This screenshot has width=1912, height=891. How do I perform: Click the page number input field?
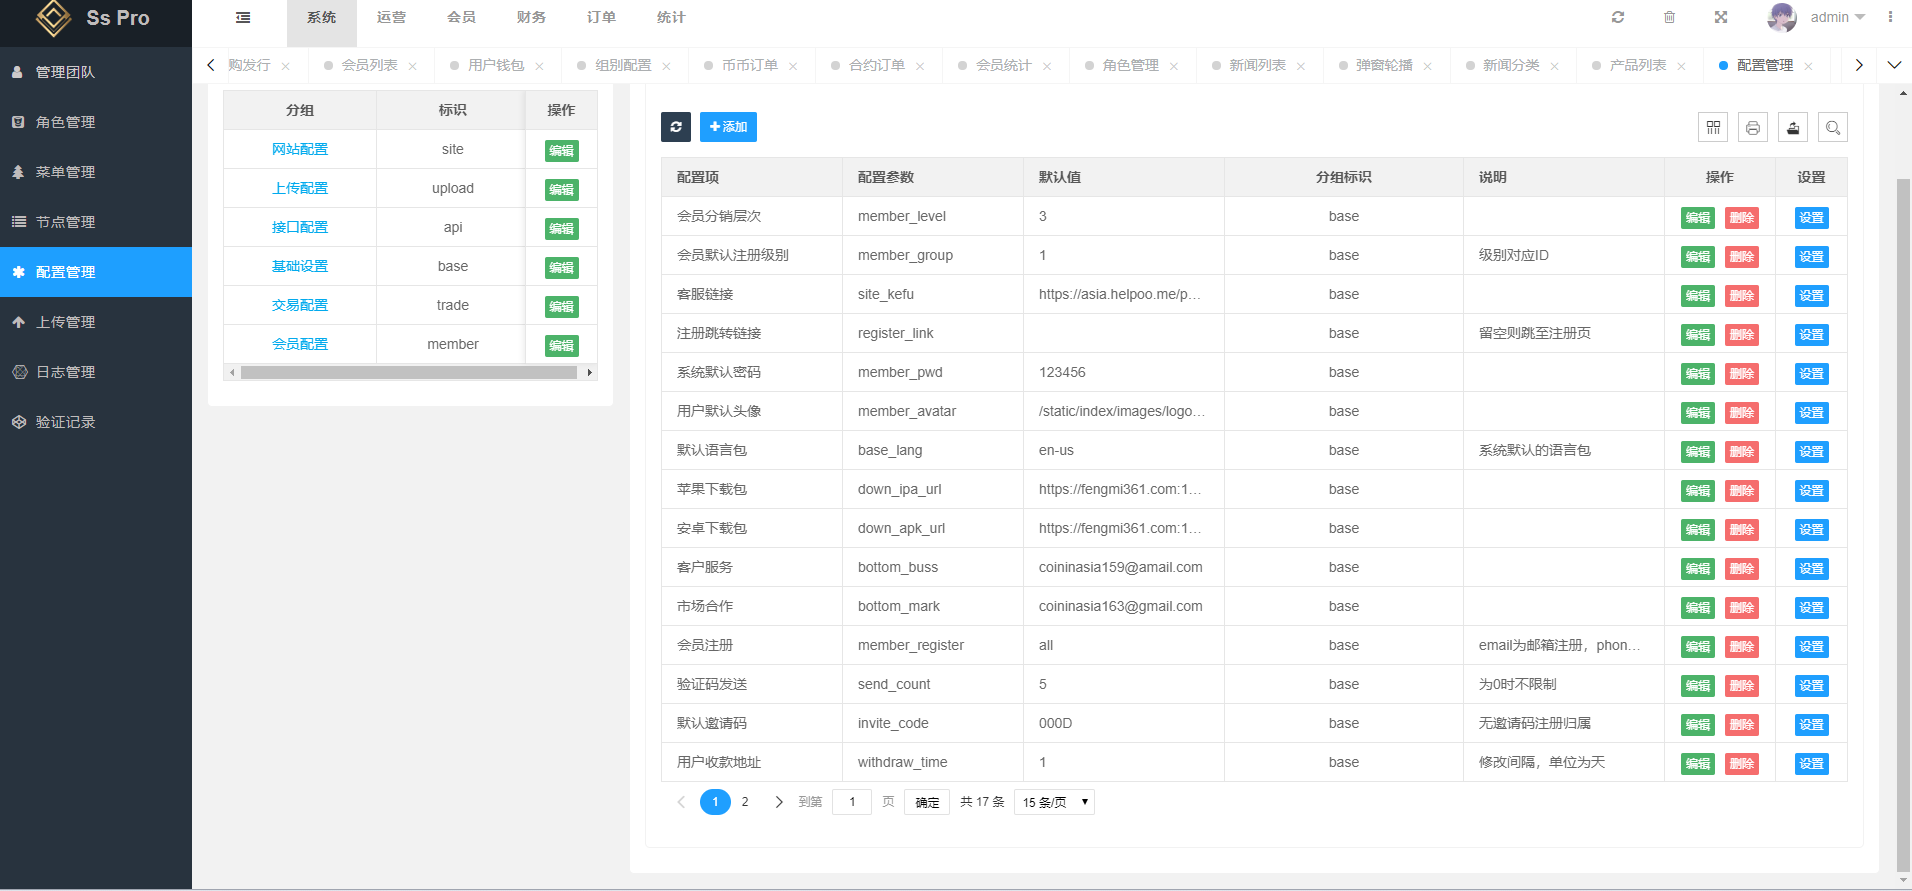(x=852, y=802)
